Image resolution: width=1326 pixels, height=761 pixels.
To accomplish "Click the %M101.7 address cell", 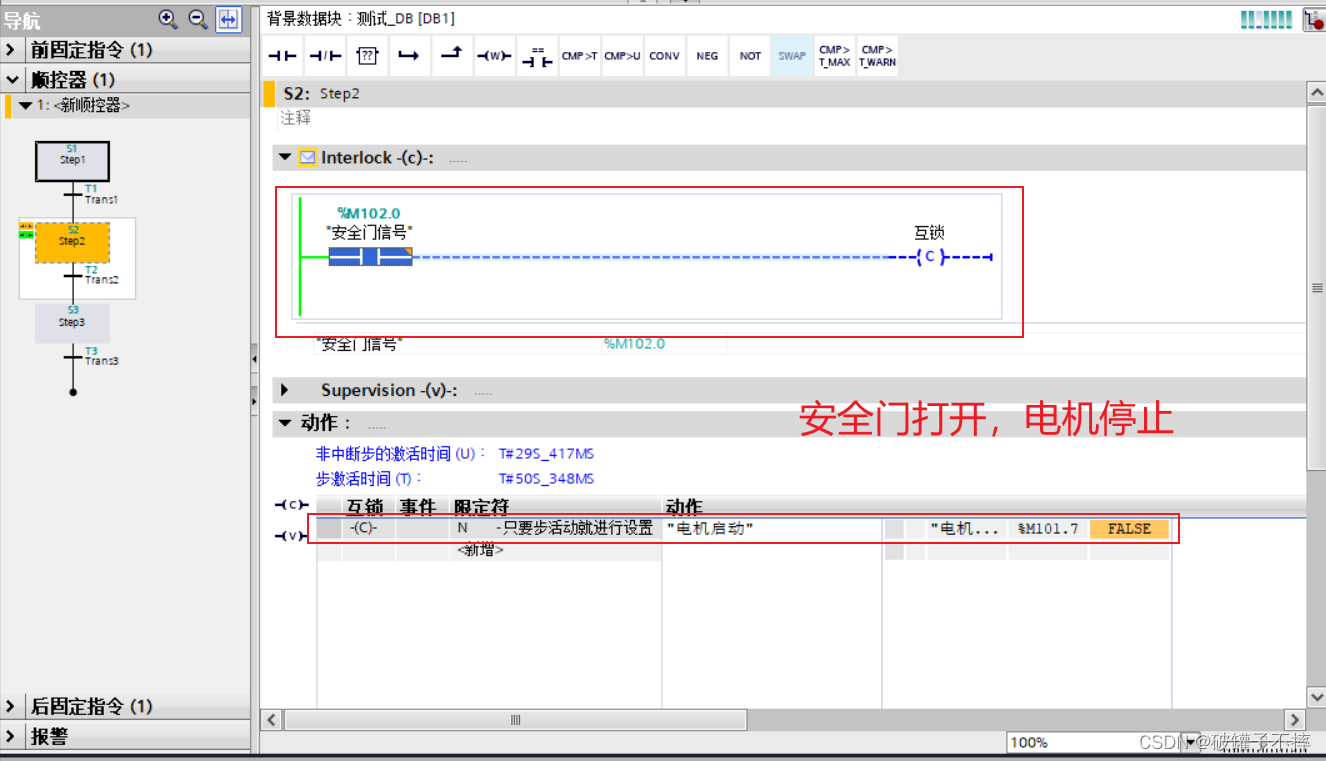I will pos(1048,528).
